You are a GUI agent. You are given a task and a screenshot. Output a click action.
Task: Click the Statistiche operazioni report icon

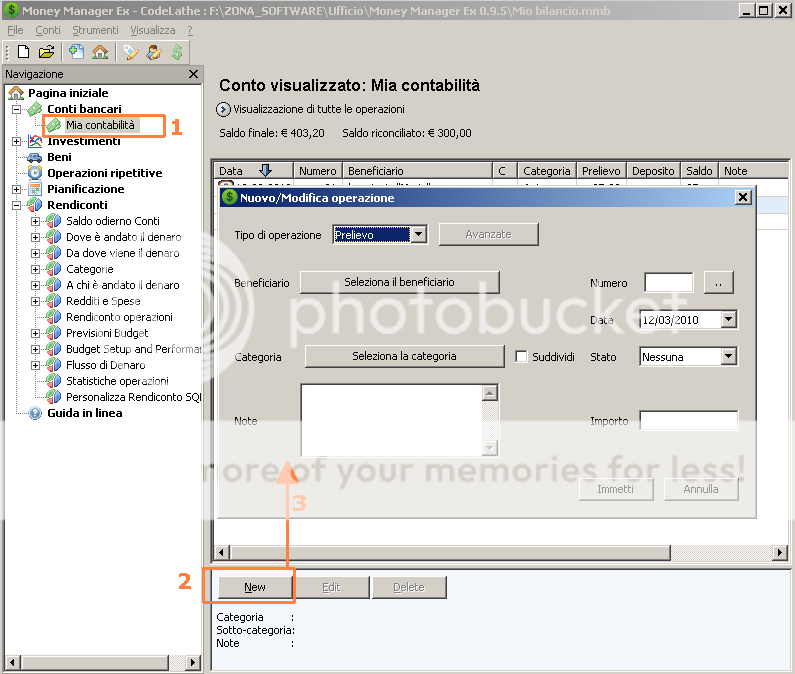(53, 381)
